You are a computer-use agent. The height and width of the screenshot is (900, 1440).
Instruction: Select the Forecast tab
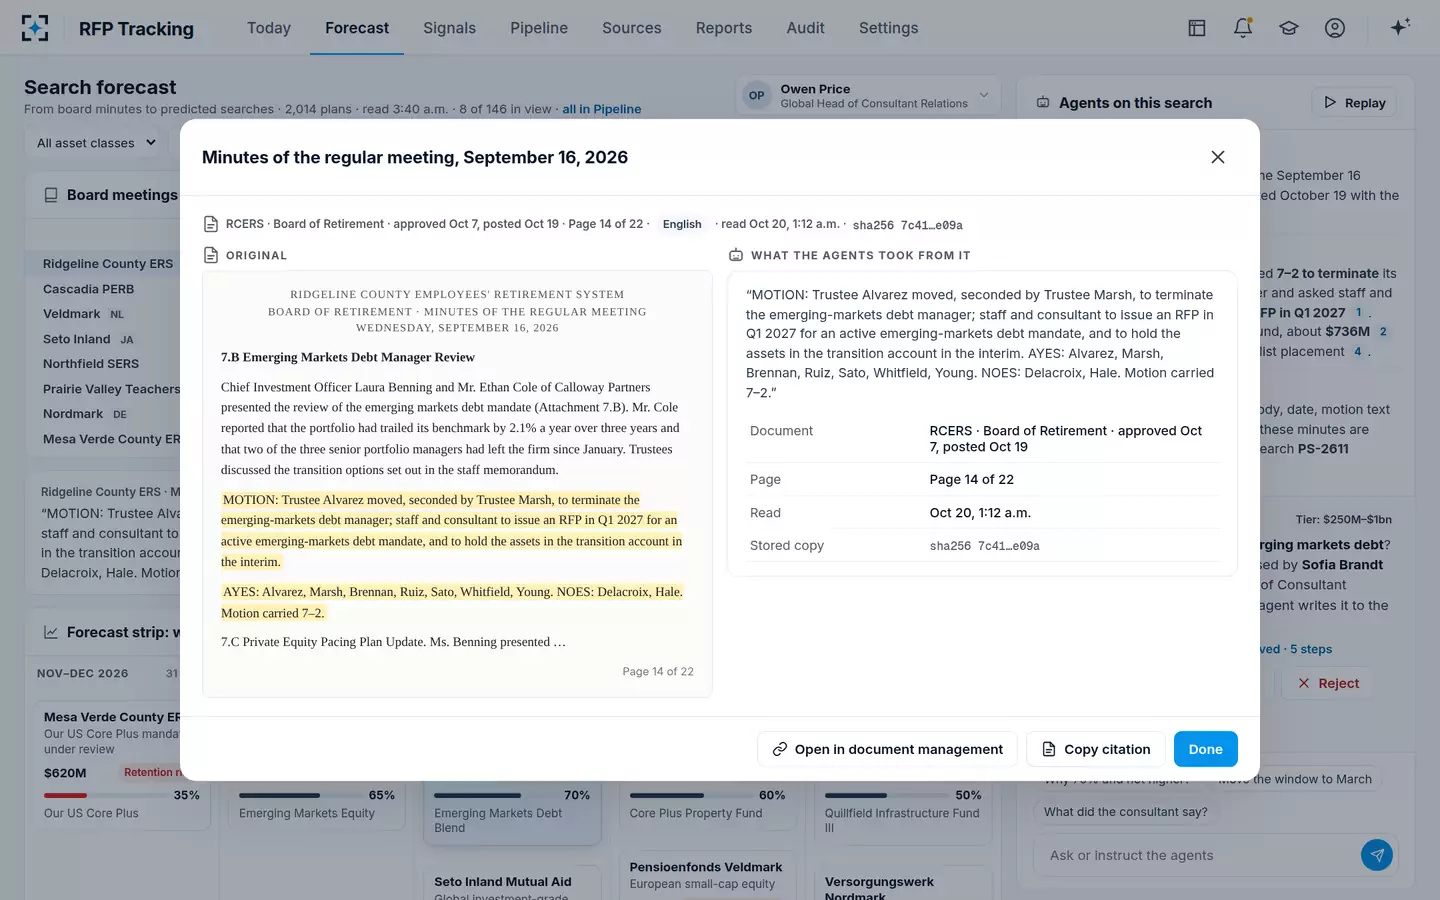pyautogui.click(x=357, y=28)
